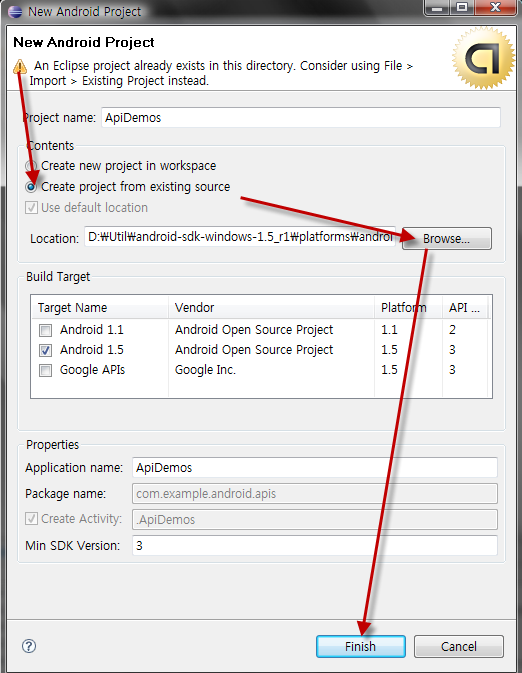The width and height of the screenshot is (522, 673).
Task: Uncheck the Android 1.5 build target
Action: (x=46, y=350)
